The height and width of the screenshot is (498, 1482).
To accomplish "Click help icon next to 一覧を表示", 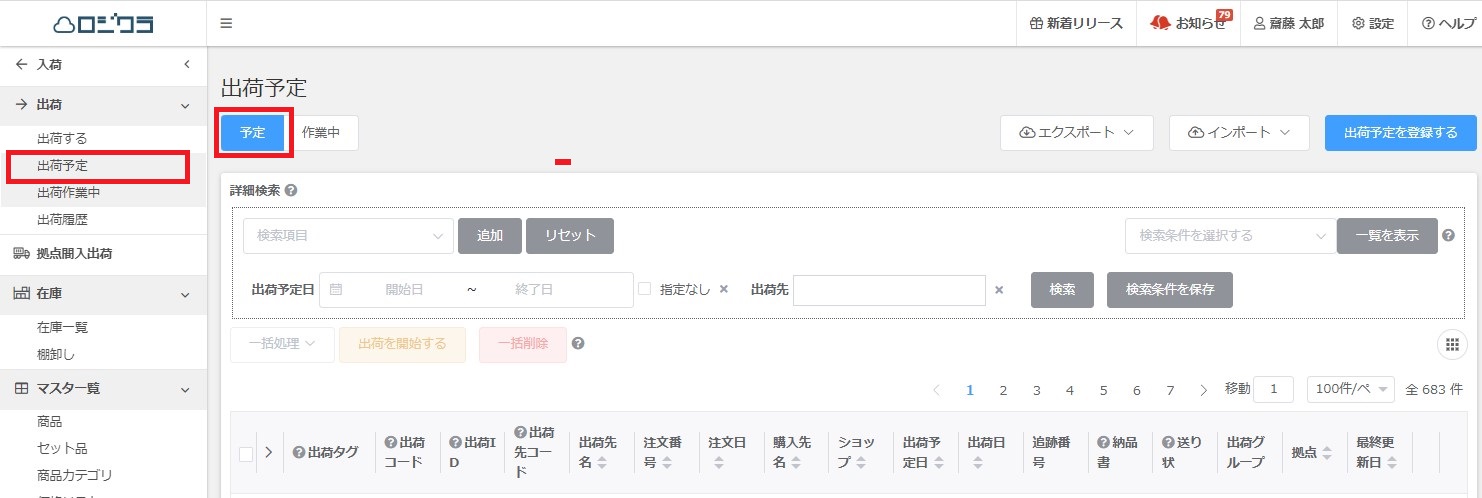I will 1448,236.
